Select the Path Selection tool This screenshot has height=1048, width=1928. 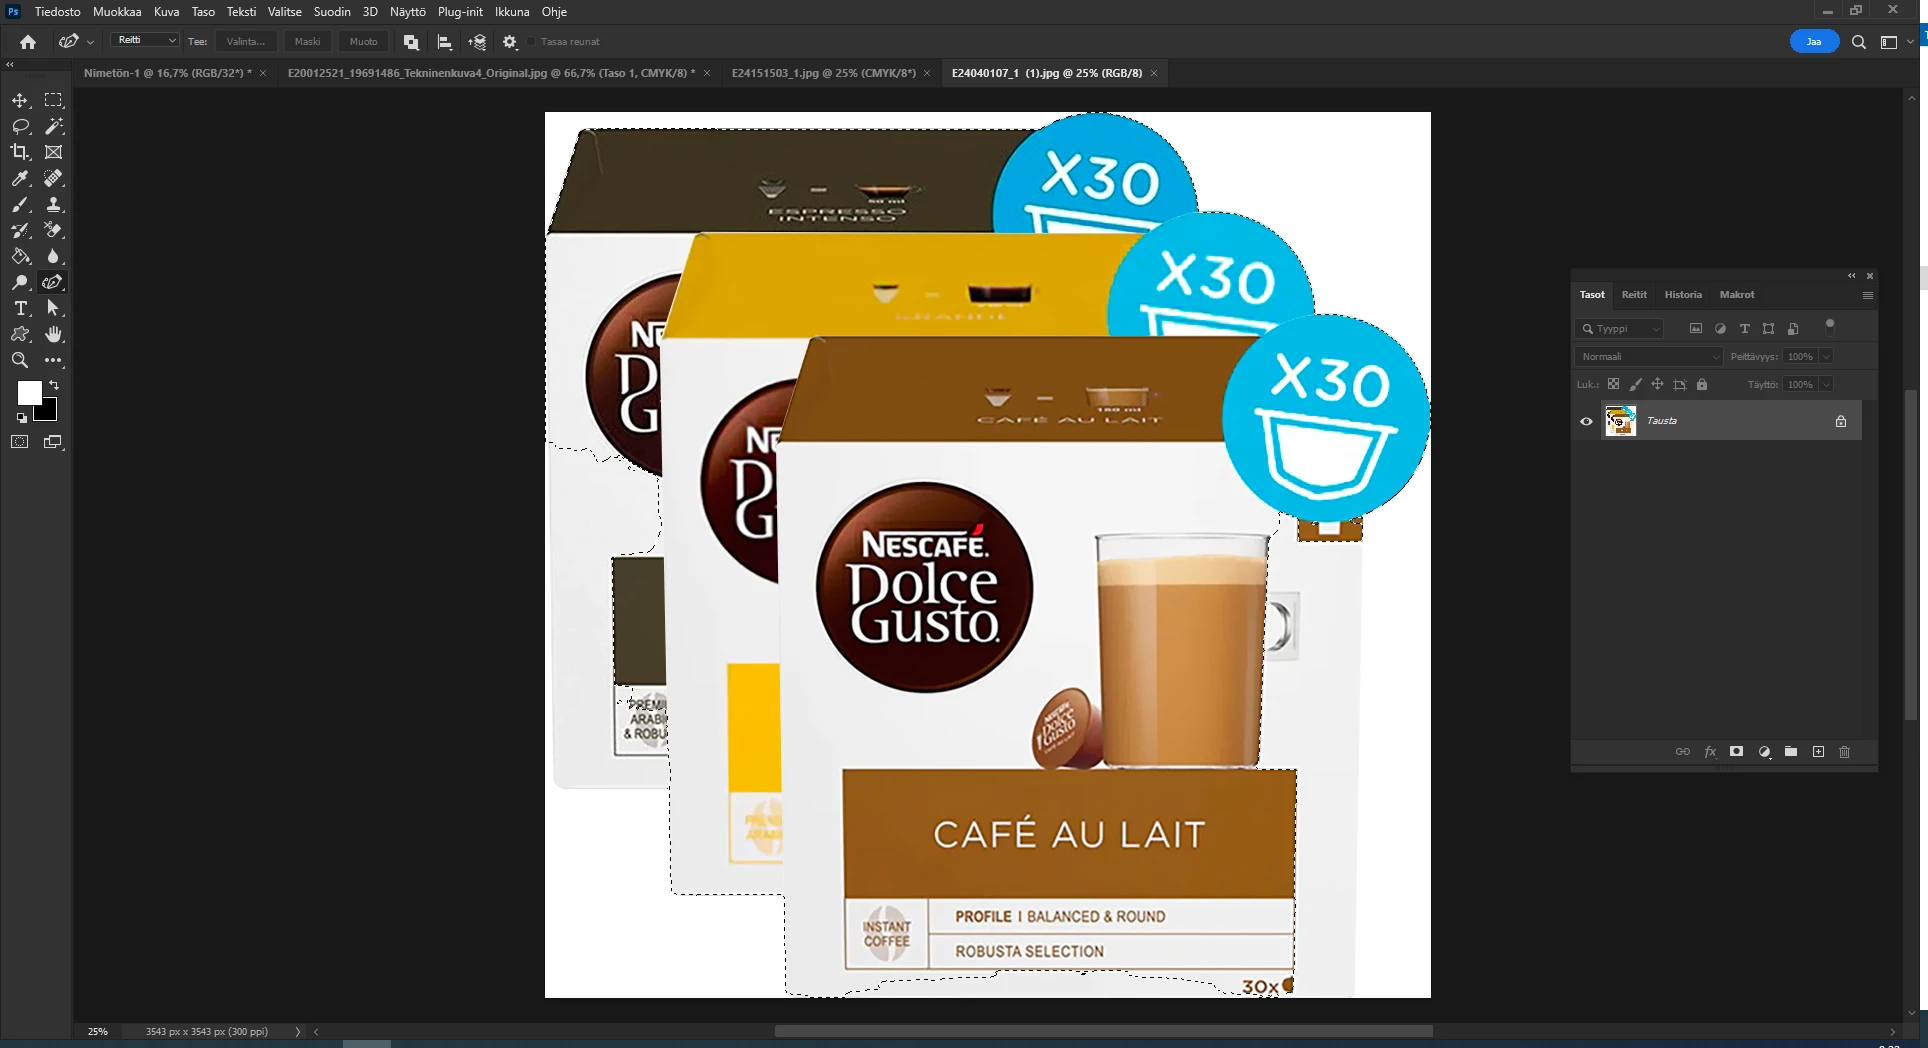tap(54, 308)
